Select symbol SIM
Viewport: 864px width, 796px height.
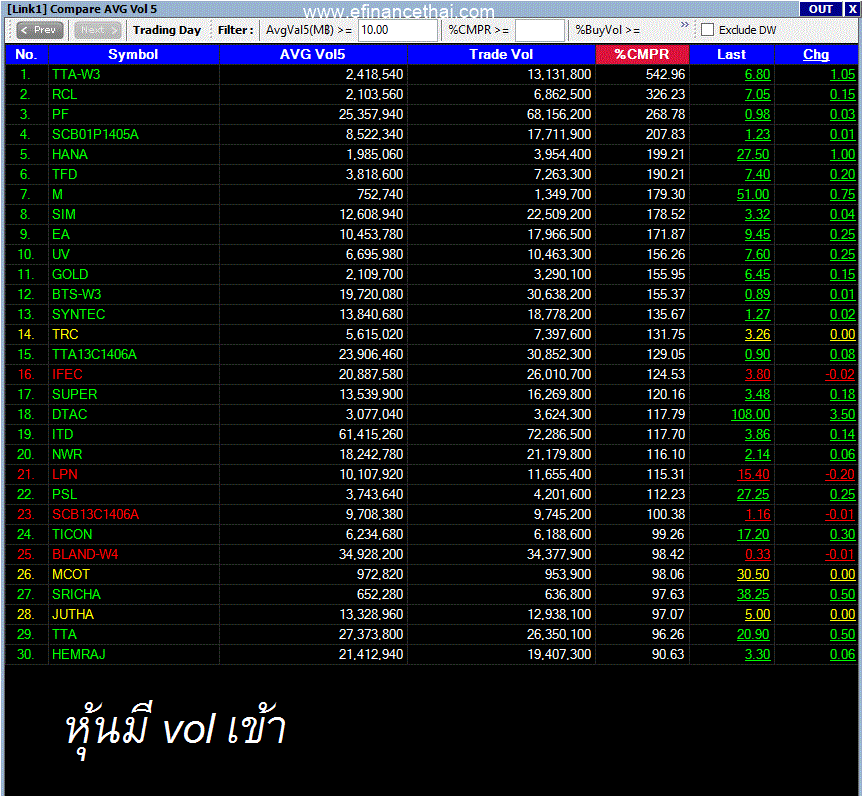pyautogui.click(x=63, y=214)
